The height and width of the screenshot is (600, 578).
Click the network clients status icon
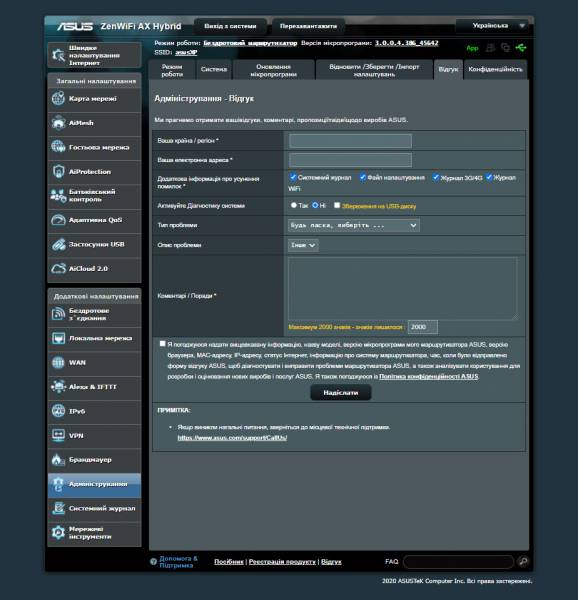(505, 48)
